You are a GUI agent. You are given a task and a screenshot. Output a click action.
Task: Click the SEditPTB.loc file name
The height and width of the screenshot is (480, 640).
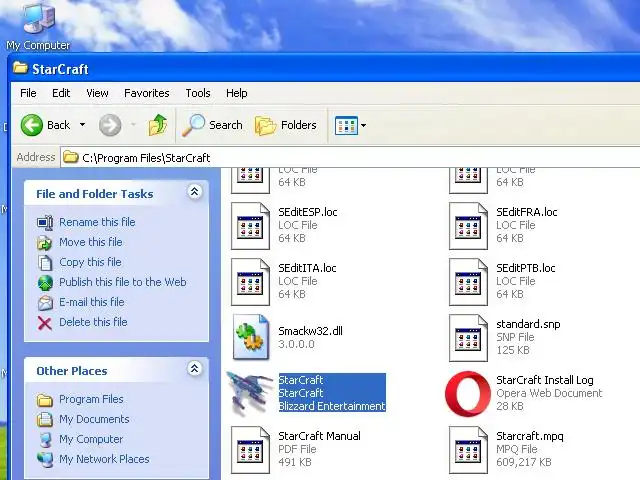[526, 268]
